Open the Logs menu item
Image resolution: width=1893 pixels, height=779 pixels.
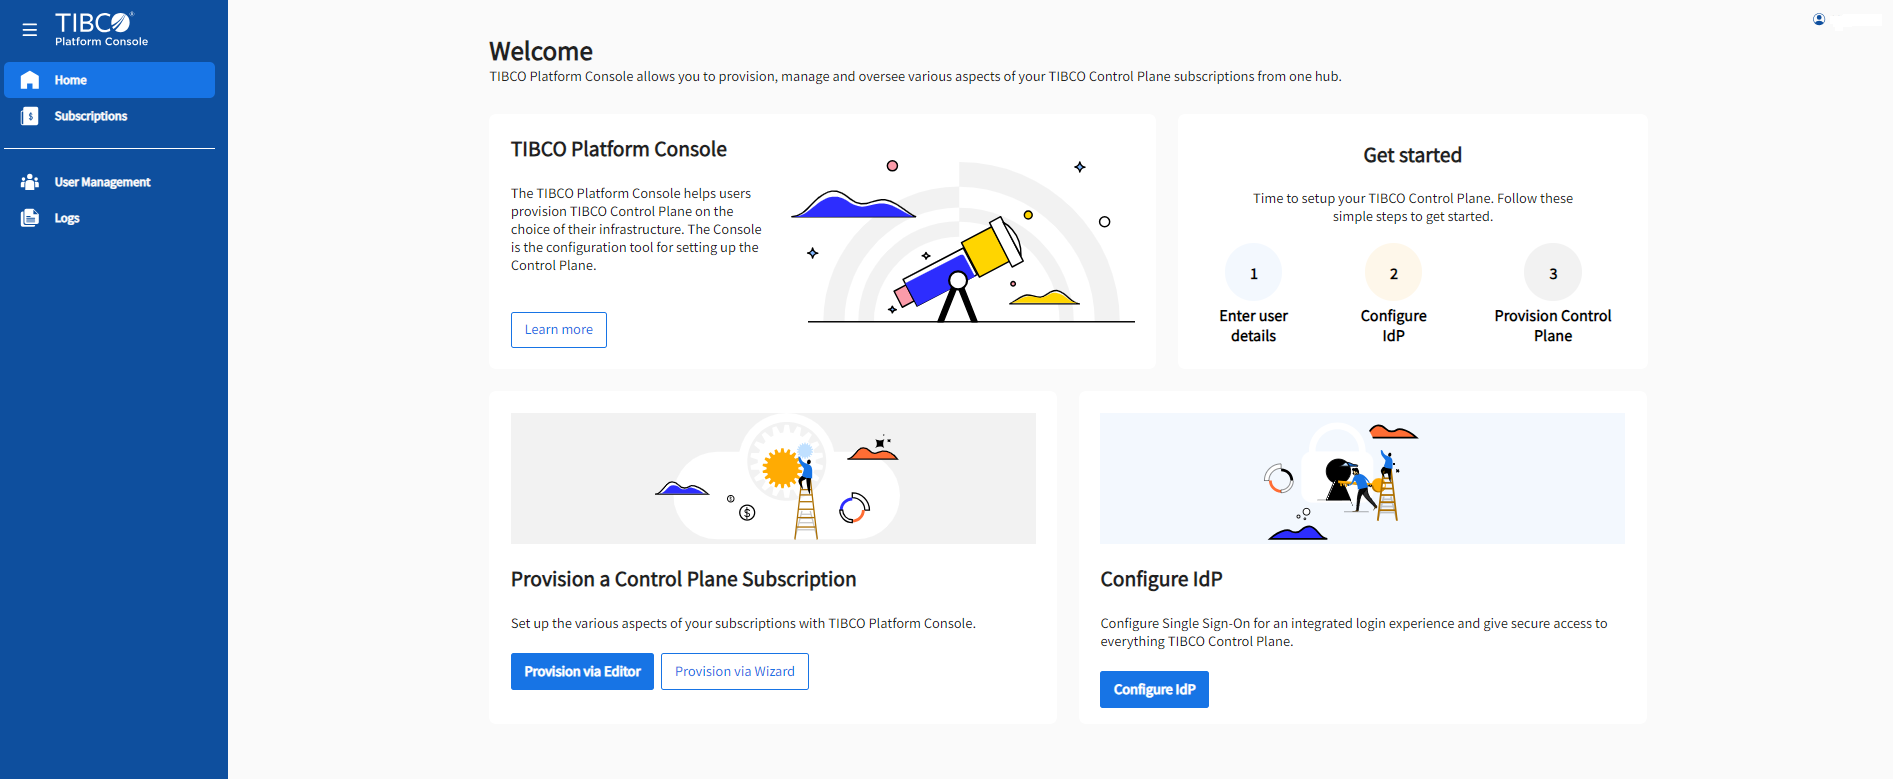click(x=67, y=218)
